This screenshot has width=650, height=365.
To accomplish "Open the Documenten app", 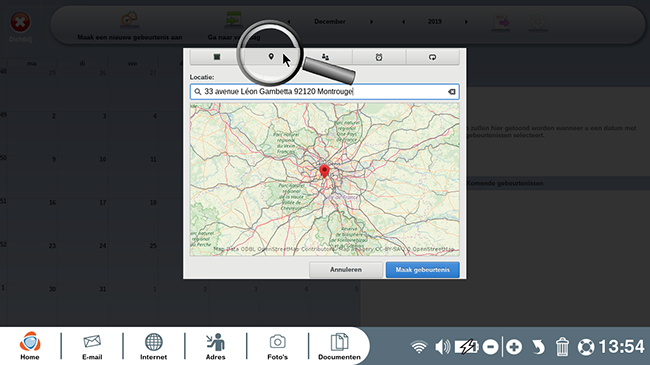I will coord(340,346).
